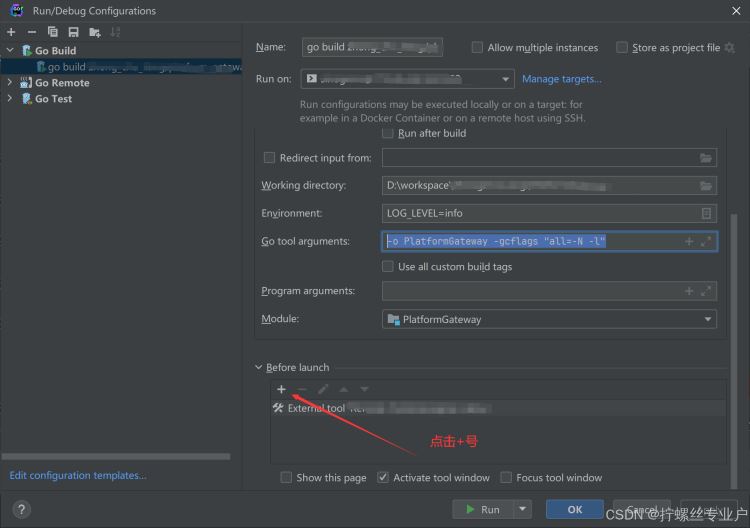Open the Run button dropdown arrow
The image size is (750, 528).
coord(522,509)
